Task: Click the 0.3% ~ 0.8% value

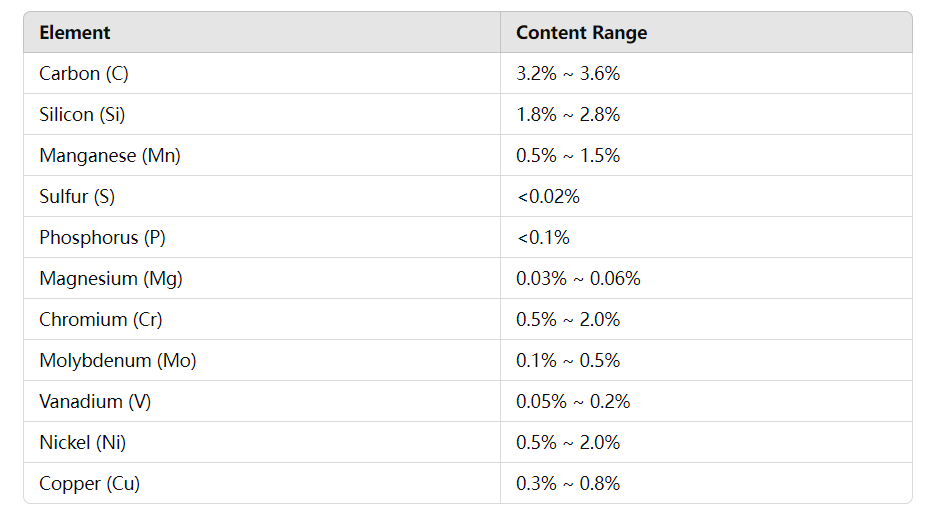Action: click(x=568, y=483)
